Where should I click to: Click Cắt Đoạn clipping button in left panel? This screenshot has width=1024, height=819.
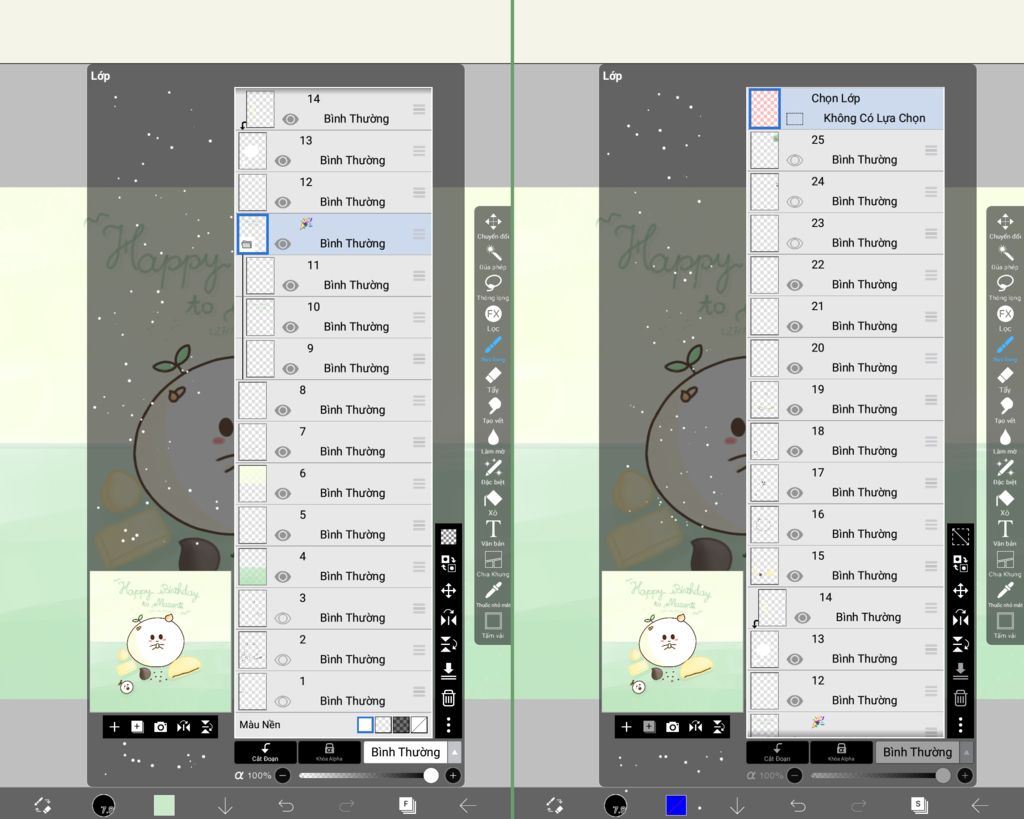coord(265,752)
